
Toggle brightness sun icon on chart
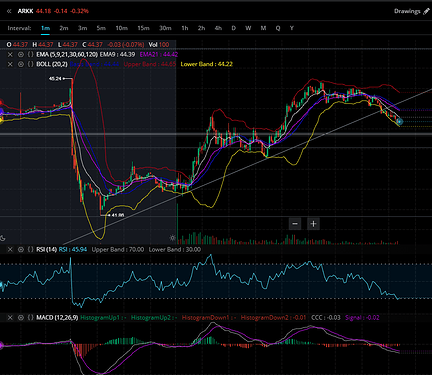tap(172, 238)
